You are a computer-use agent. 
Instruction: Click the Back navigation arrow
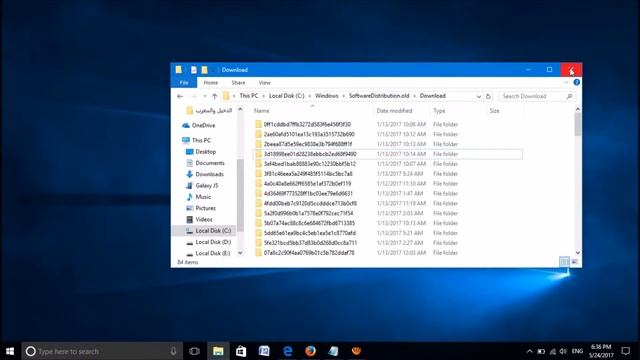pos(180,96)
